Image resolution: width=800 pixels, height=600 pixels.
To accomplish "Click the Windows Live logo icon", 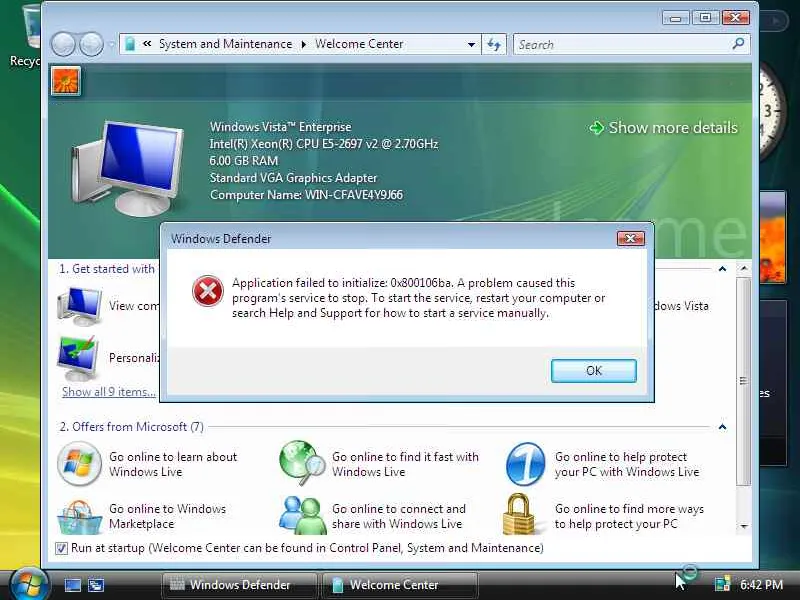I will pyautogui.click(x=79, y=463).
